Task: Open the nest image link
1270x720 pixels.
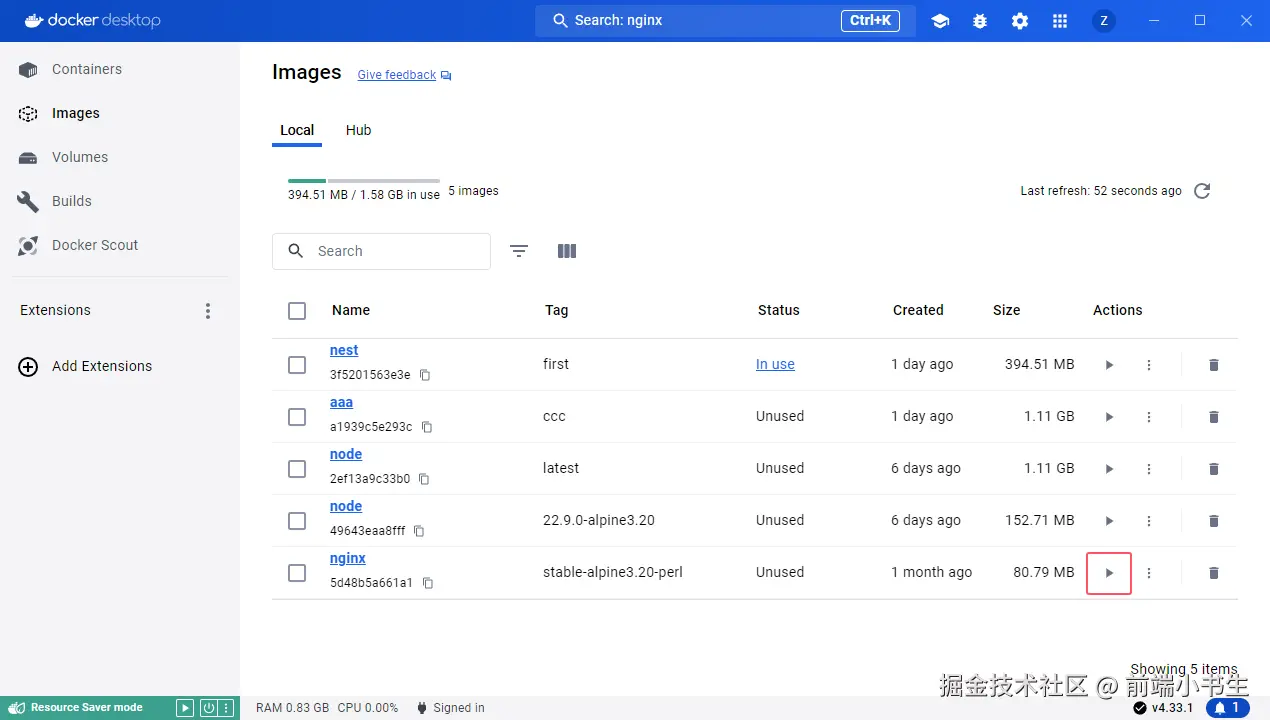Action: [344, 350]
